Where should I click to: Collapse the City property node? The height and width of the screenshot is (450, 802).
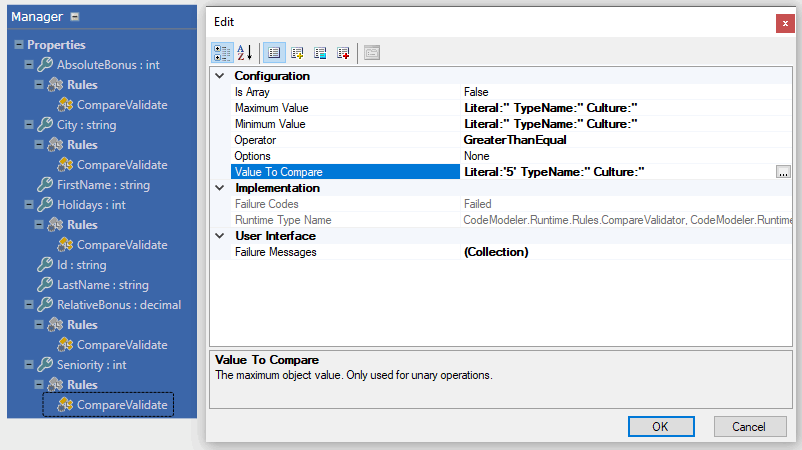coord(29,124)
